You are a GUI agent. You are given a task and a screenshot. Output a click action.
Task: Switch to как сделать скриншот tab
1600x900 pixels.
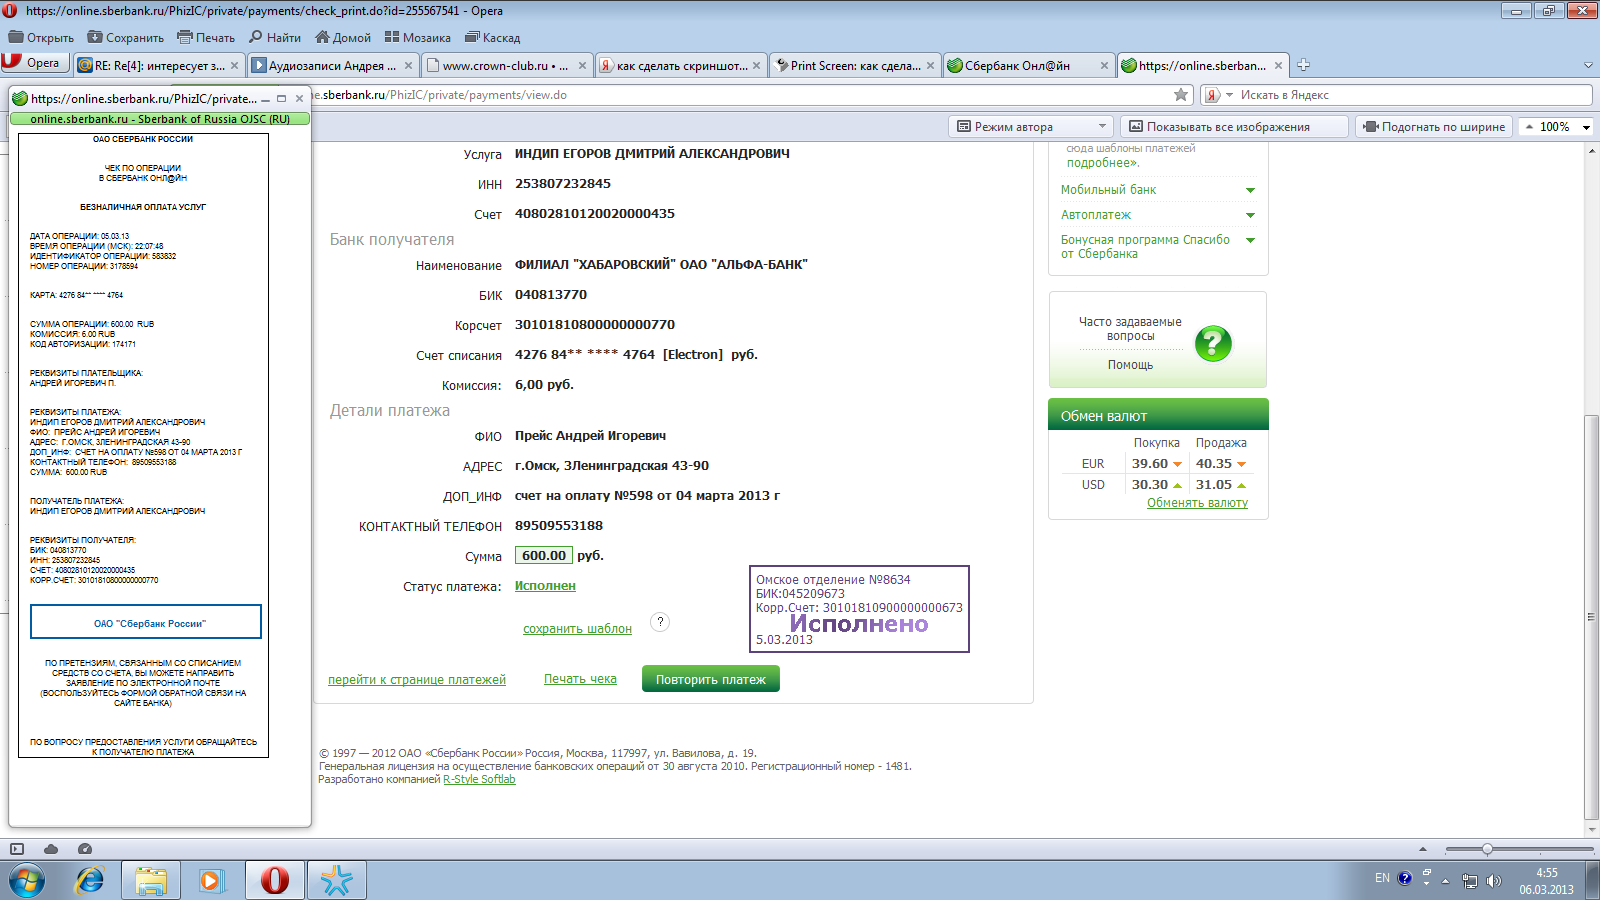pyautogui.click(x=680, y=66)
